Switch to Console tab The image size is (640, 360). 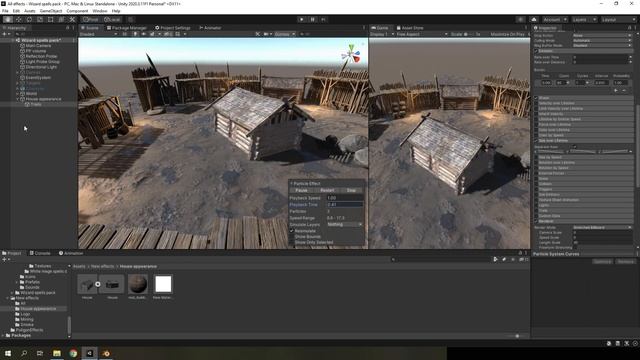coord(40,253)
